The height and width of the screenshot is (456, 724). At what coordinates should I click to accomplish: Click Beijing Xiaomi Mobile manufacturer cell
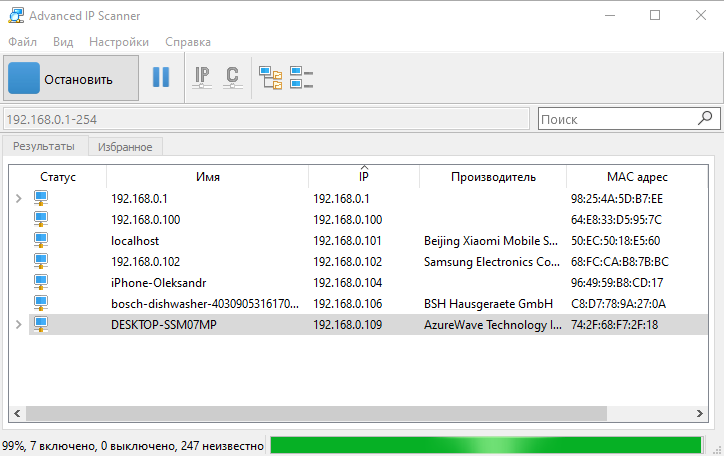click(491, 240)
